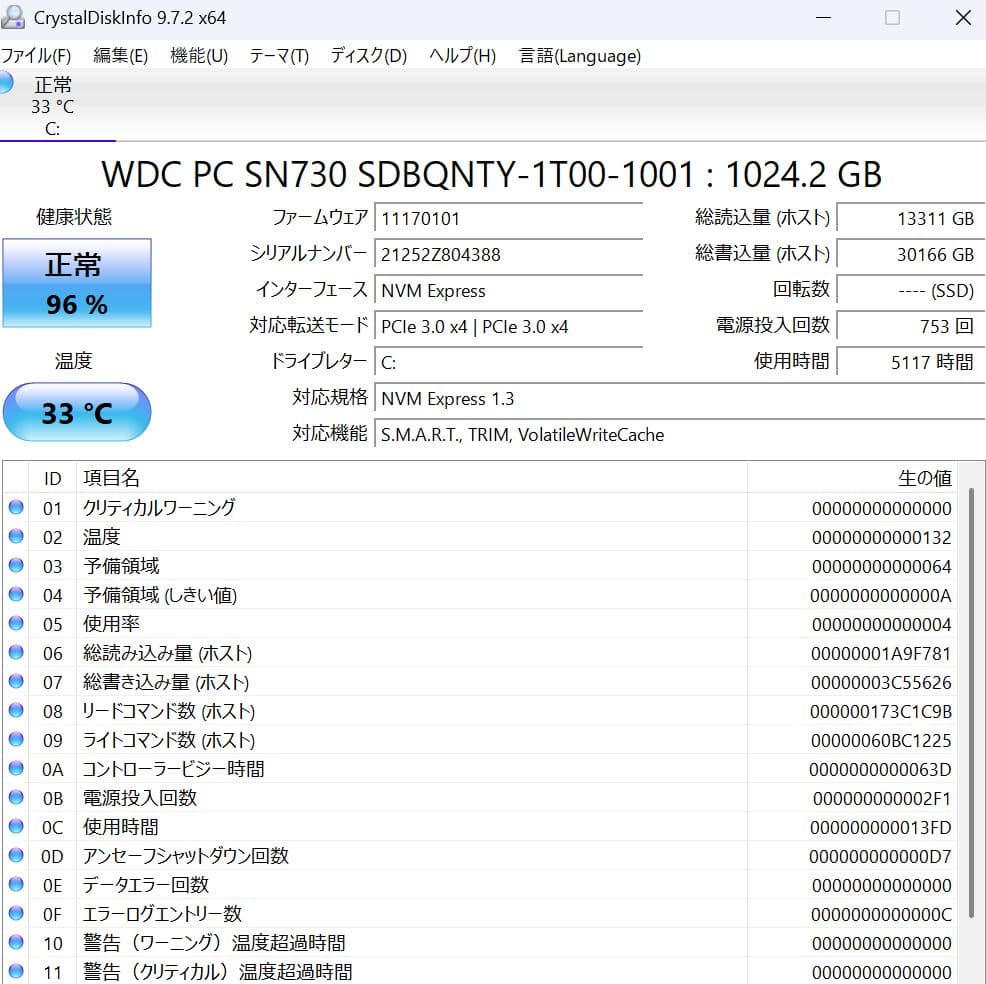Click the blue indicator beside クリティカルワーニング
Viewport: 986px width, 984px height.
tap(15, 508)
